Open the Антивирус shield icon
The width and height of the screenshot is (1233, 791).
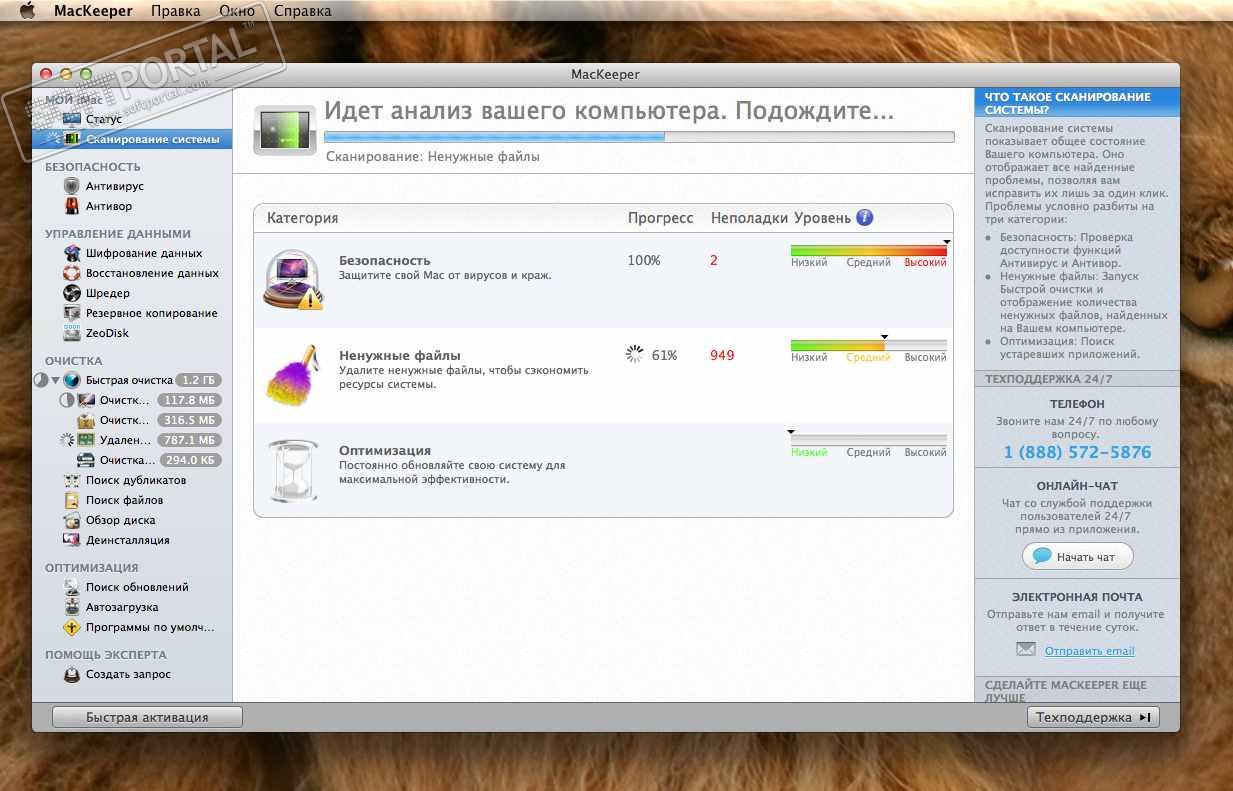[71, 186]
